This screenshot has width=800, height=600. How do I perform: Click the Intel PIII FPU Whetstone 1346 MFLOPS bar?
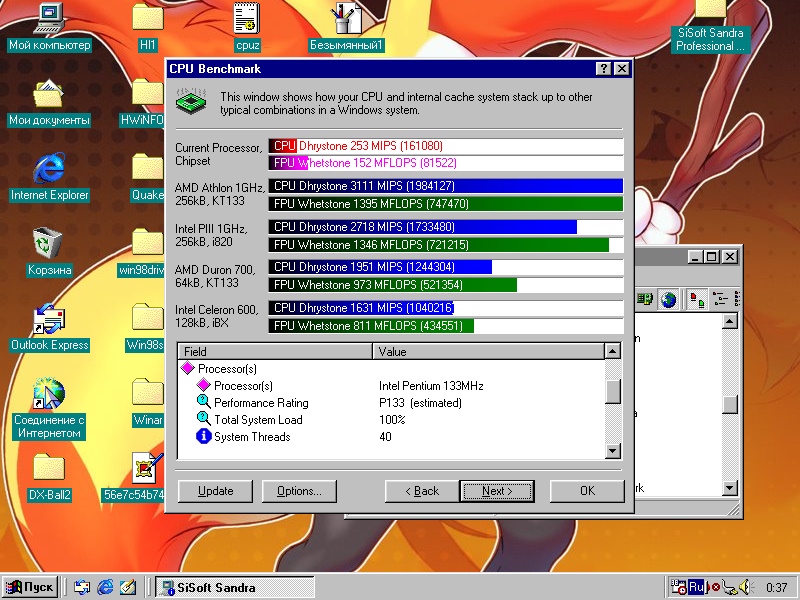(446, 244)
